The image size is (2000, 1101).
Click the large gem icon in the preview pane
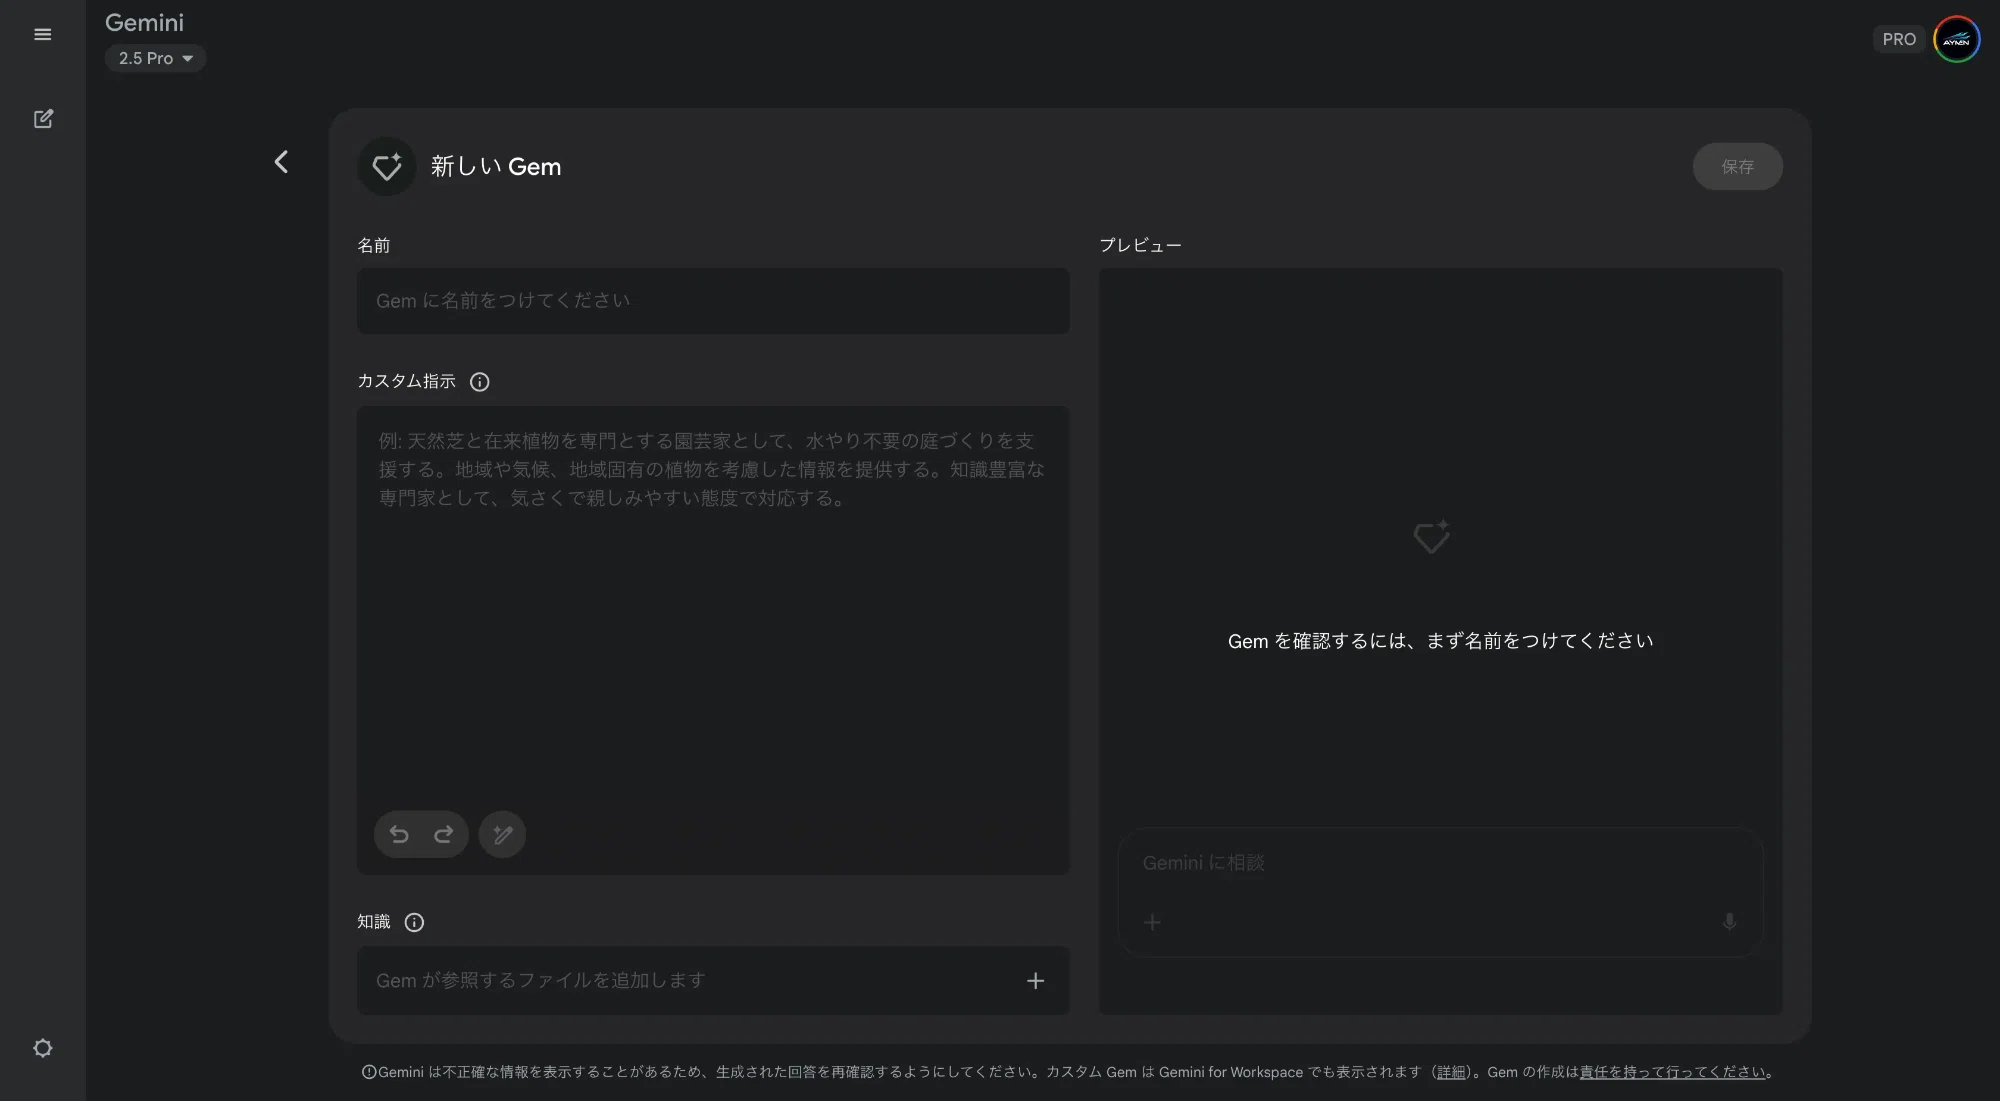coord(1432,537)
